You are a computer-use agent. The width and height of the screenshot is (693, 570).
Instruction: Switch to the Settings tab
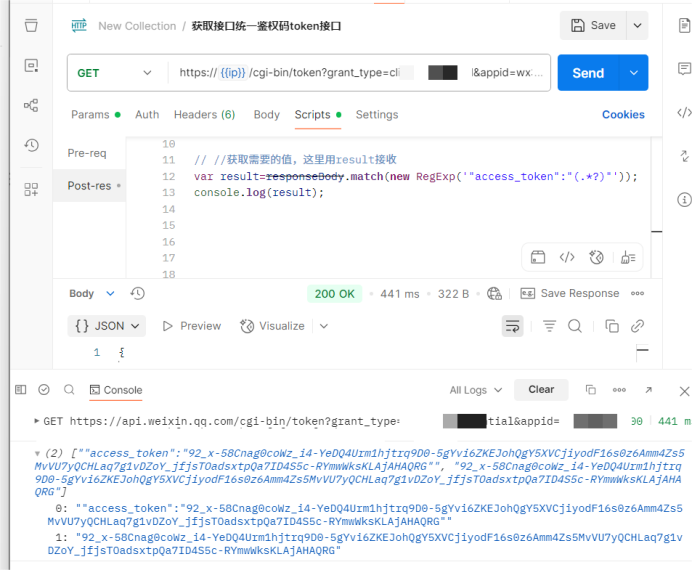(x=377, y=114)
